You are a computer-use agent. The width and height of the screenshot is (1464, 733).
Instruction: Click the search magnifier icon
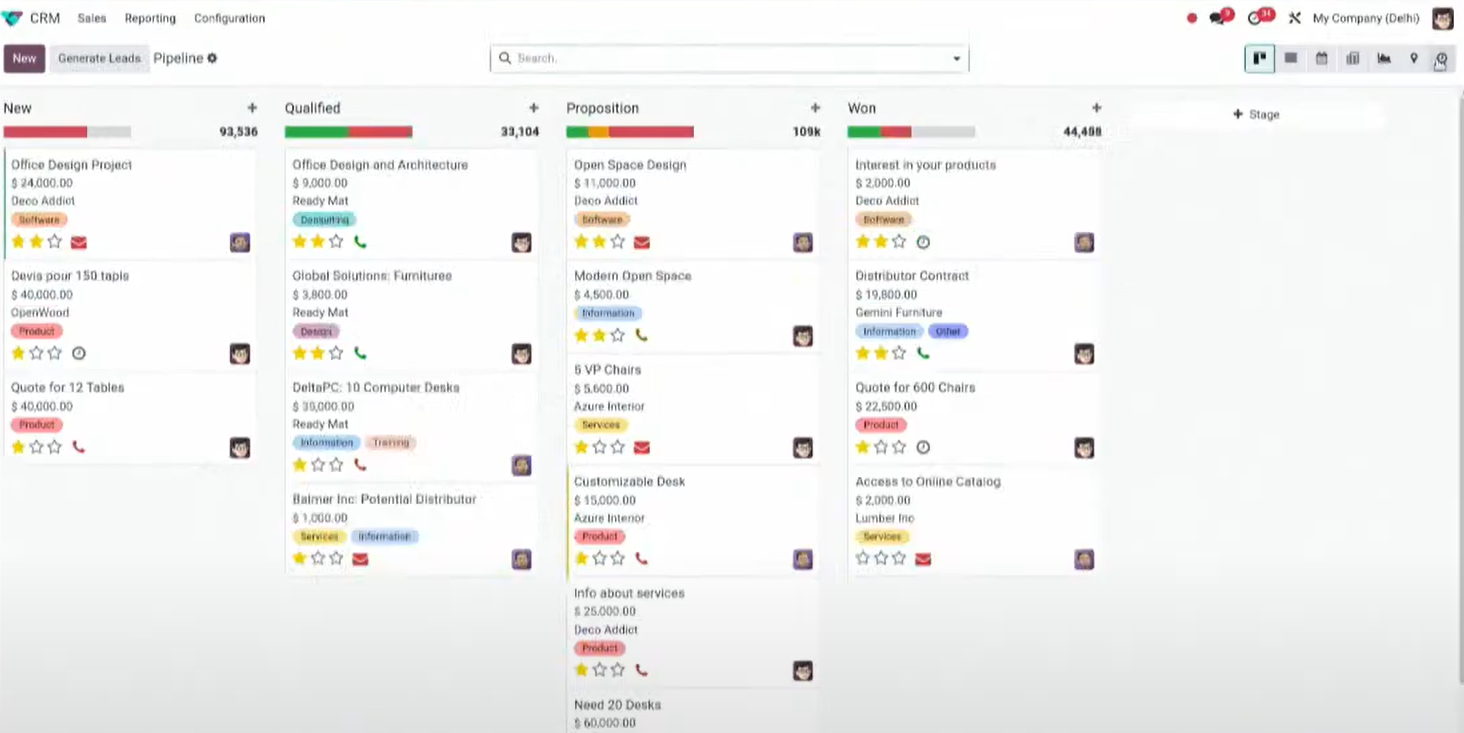505,58
